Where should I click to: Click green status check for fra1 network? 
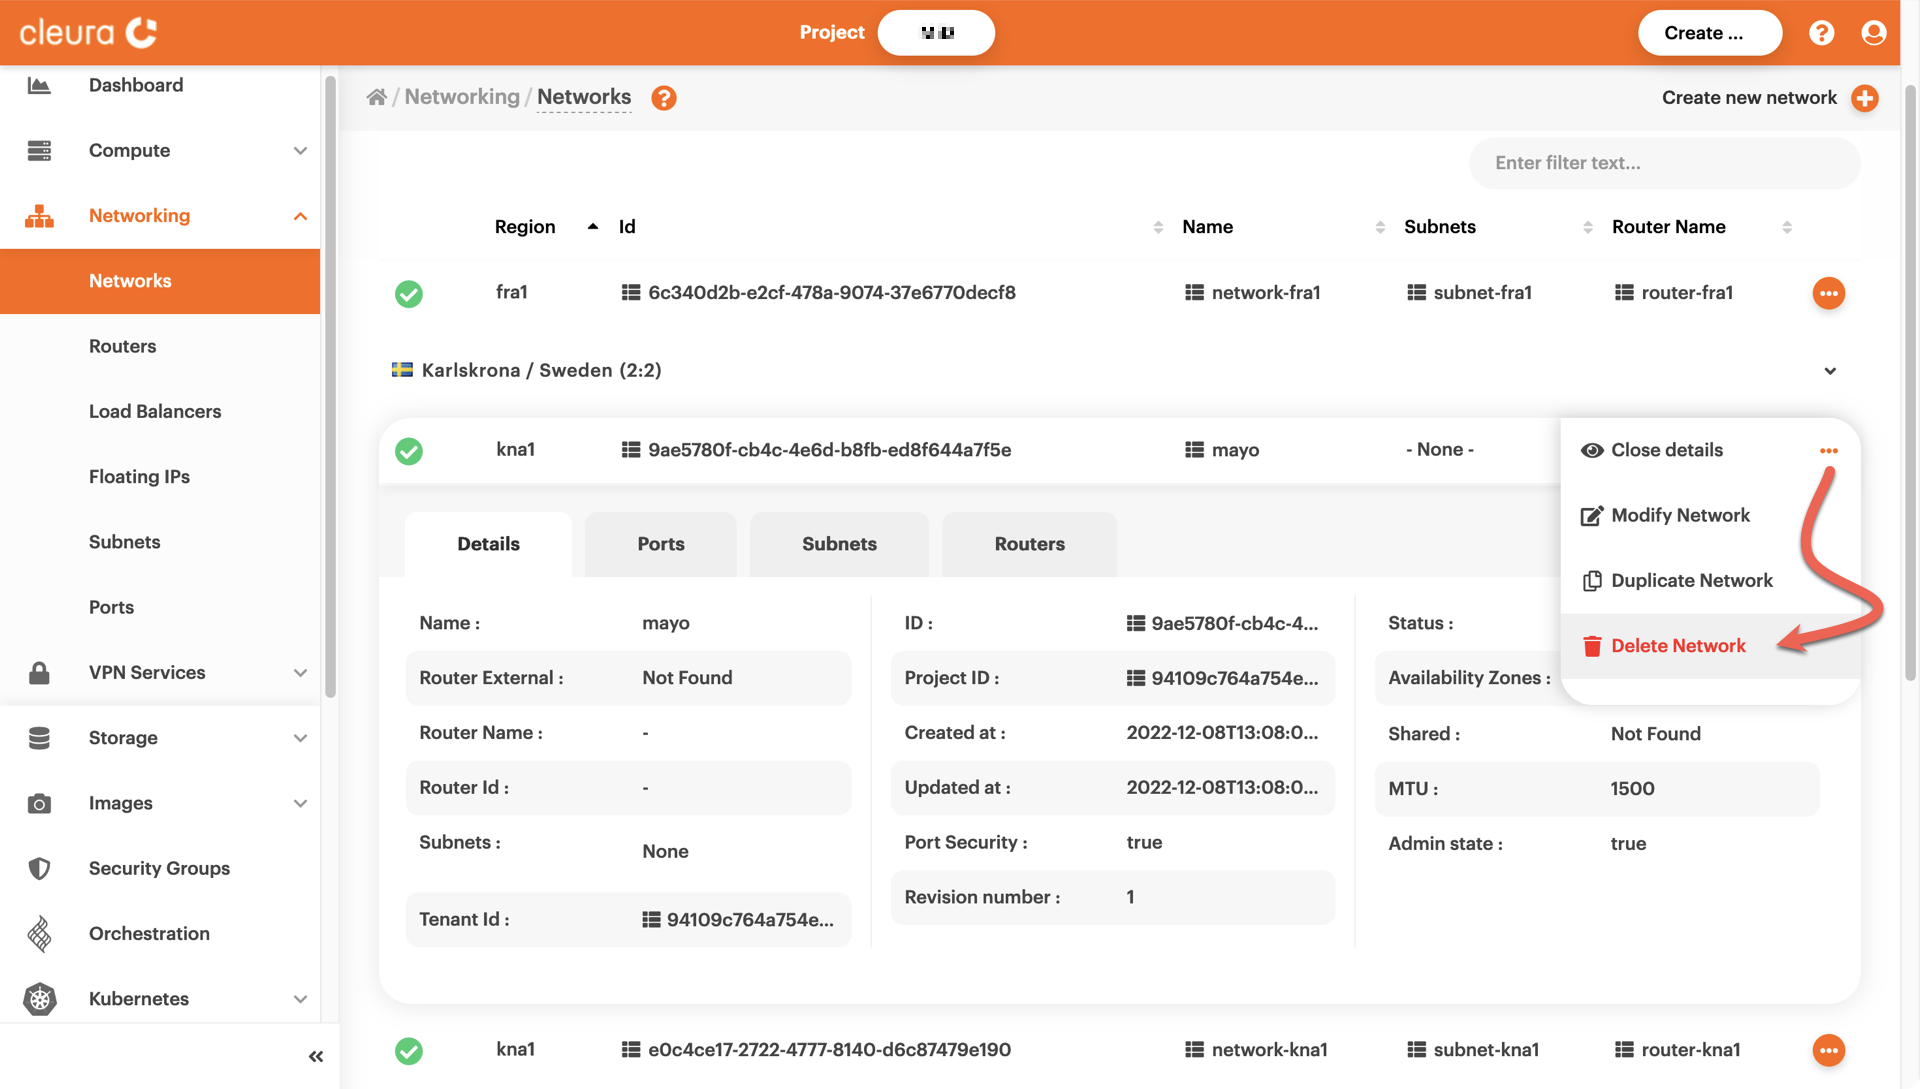(408, 293)
